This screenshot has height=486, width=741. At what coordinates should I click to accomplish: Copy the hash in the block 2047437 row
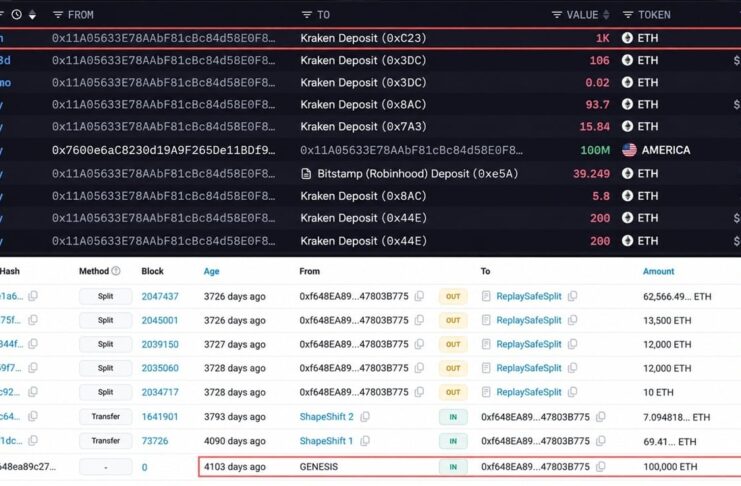33,296
